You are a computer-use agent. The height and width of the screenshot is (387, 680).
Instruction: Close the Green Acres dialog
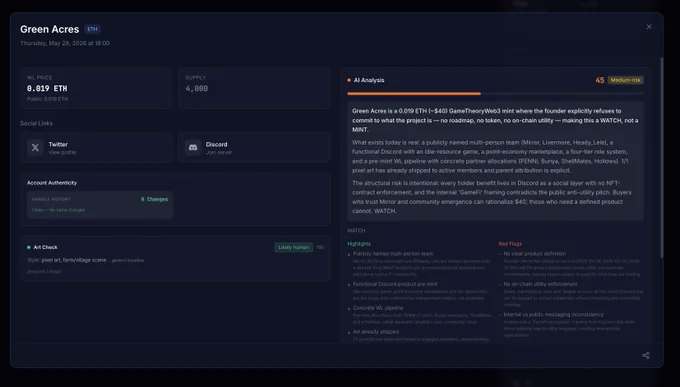(x=649, y=27)
